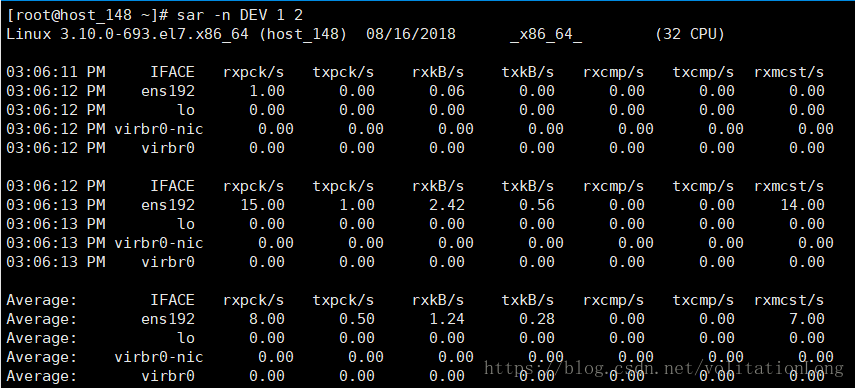Select the rxkB/s value "2.42"
Screen dimensions: 855x388
(447, 205)
